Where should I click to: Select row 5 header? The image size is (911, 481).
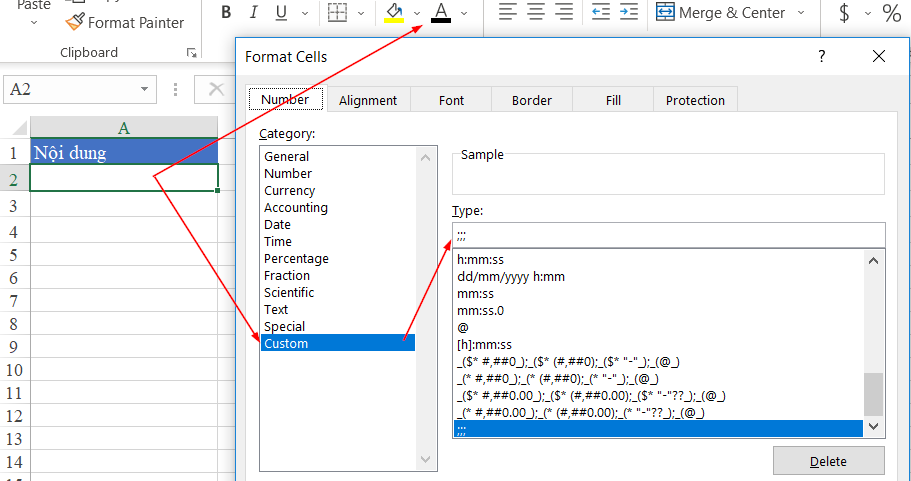click(14, 255)
